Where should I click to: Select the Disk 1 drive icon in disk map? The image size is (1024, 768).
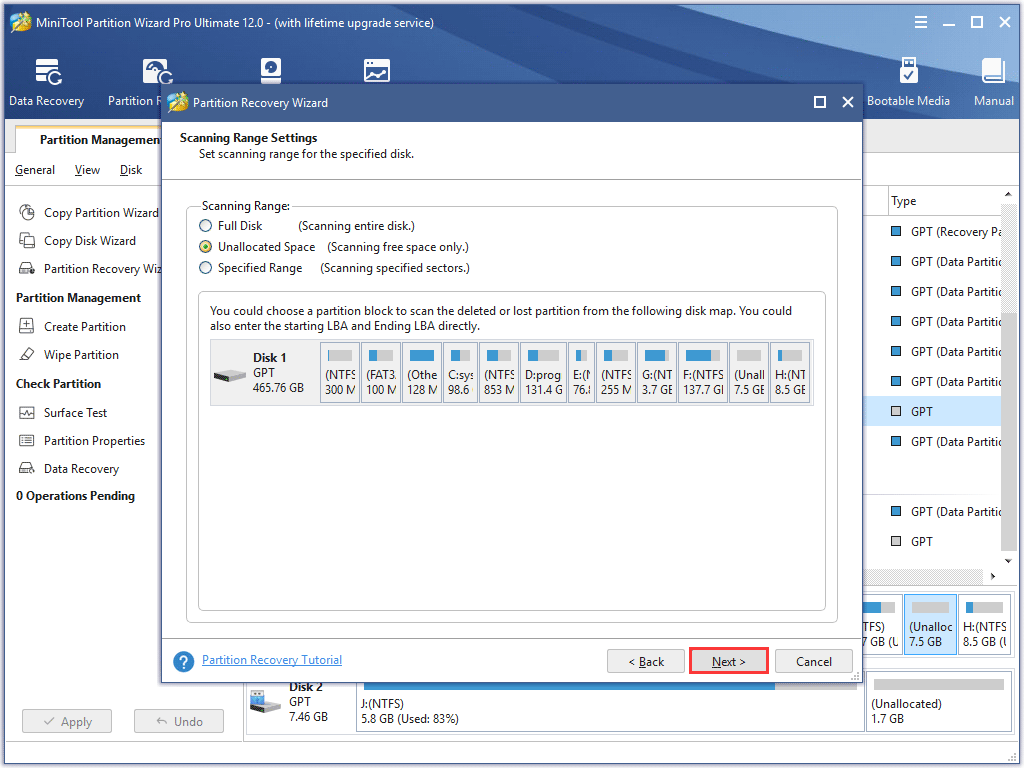pyautogui.click(x=230, y=375)
